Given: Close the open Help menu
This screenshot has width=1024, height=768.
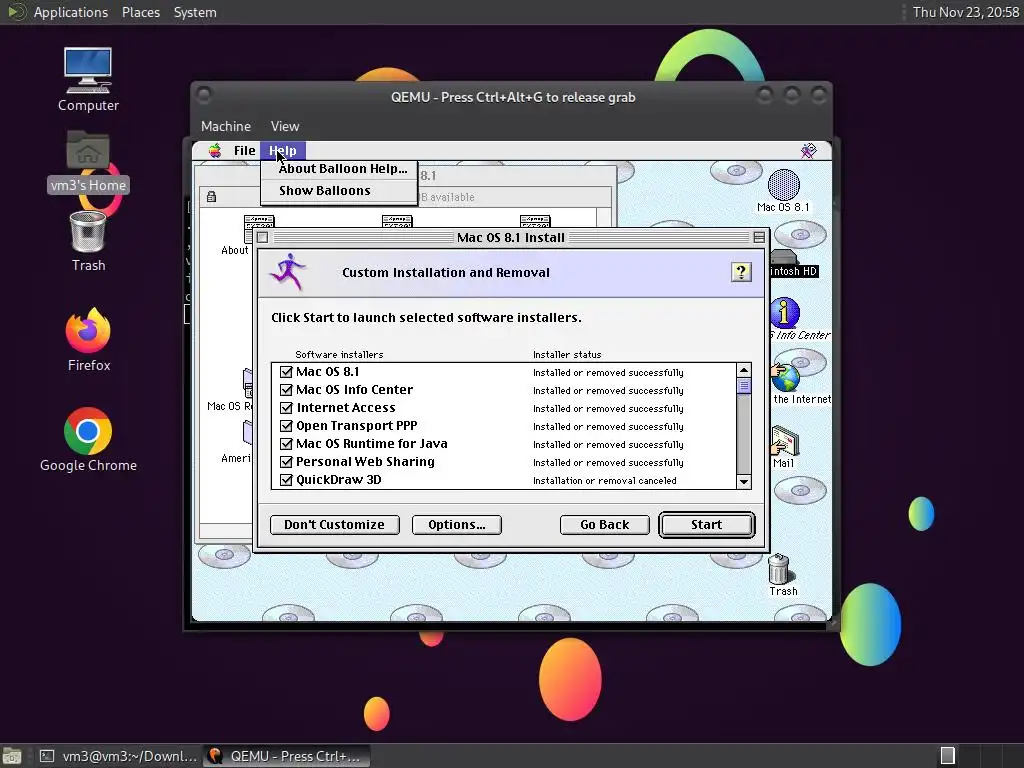Looking at the screenshot, I should coord(283,151).
